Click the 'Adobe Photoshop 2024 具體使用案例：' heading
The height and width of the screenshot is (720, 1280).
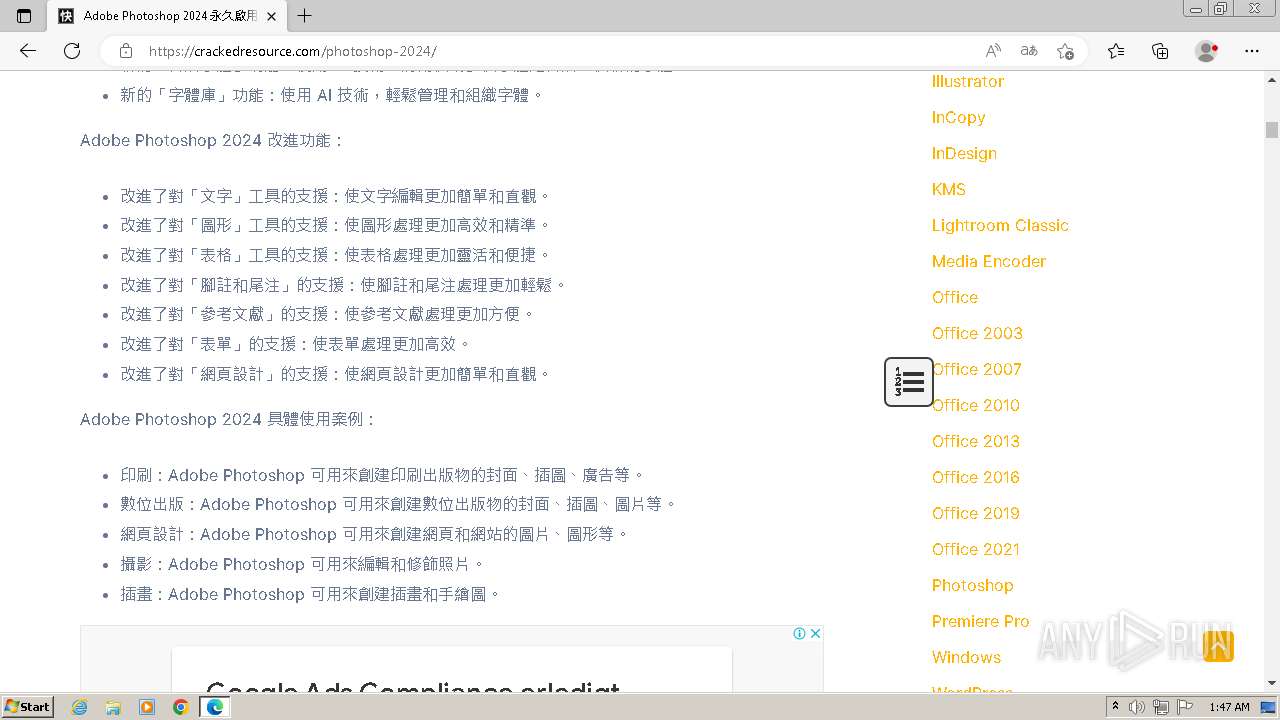227,419
